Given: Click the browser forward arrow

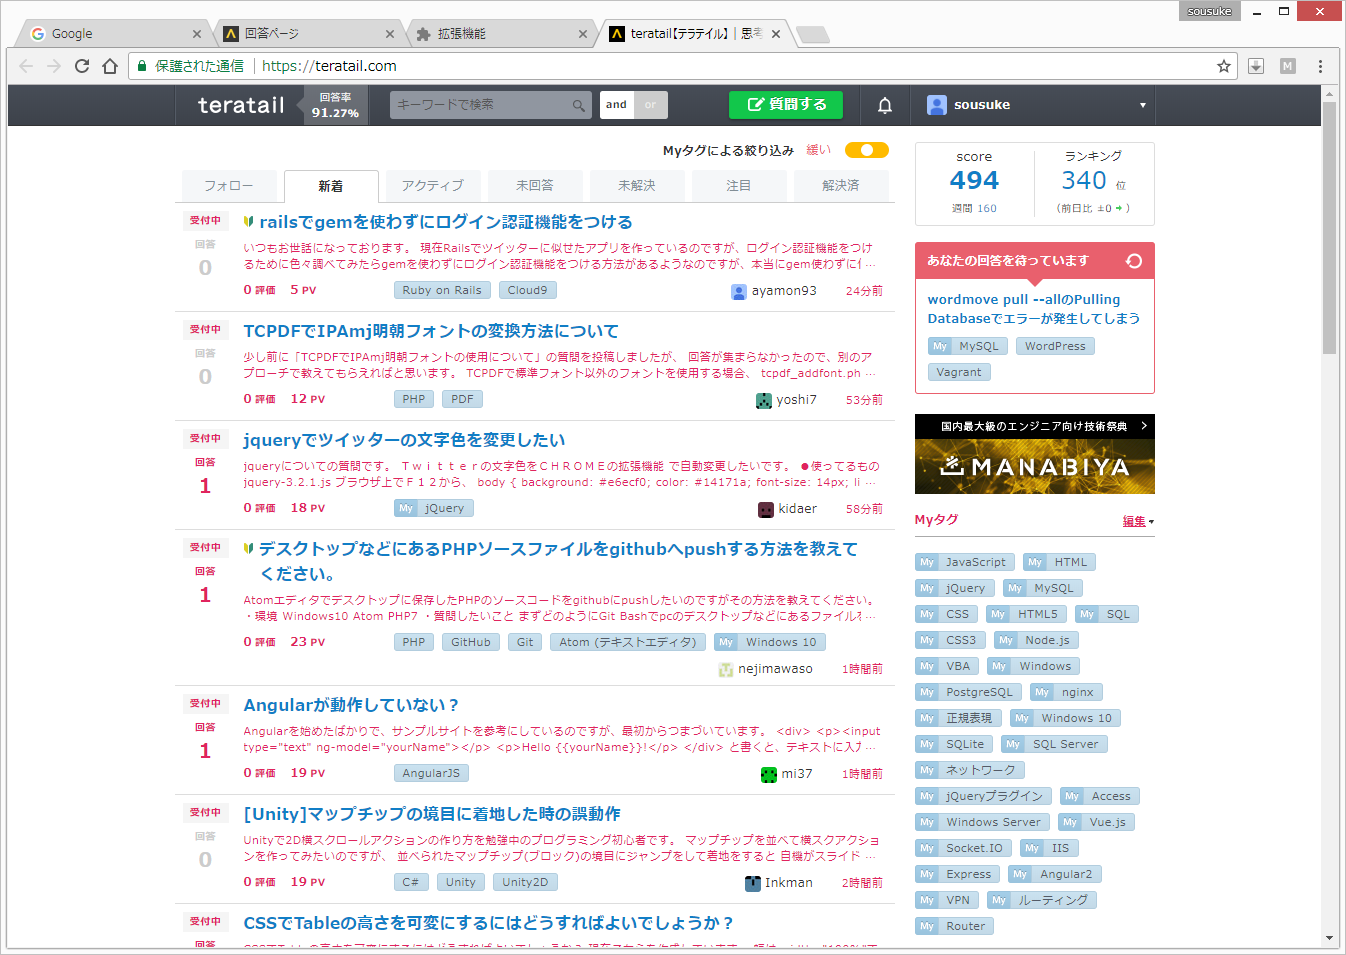Looking at the screenshot, I should pos(54,66).
